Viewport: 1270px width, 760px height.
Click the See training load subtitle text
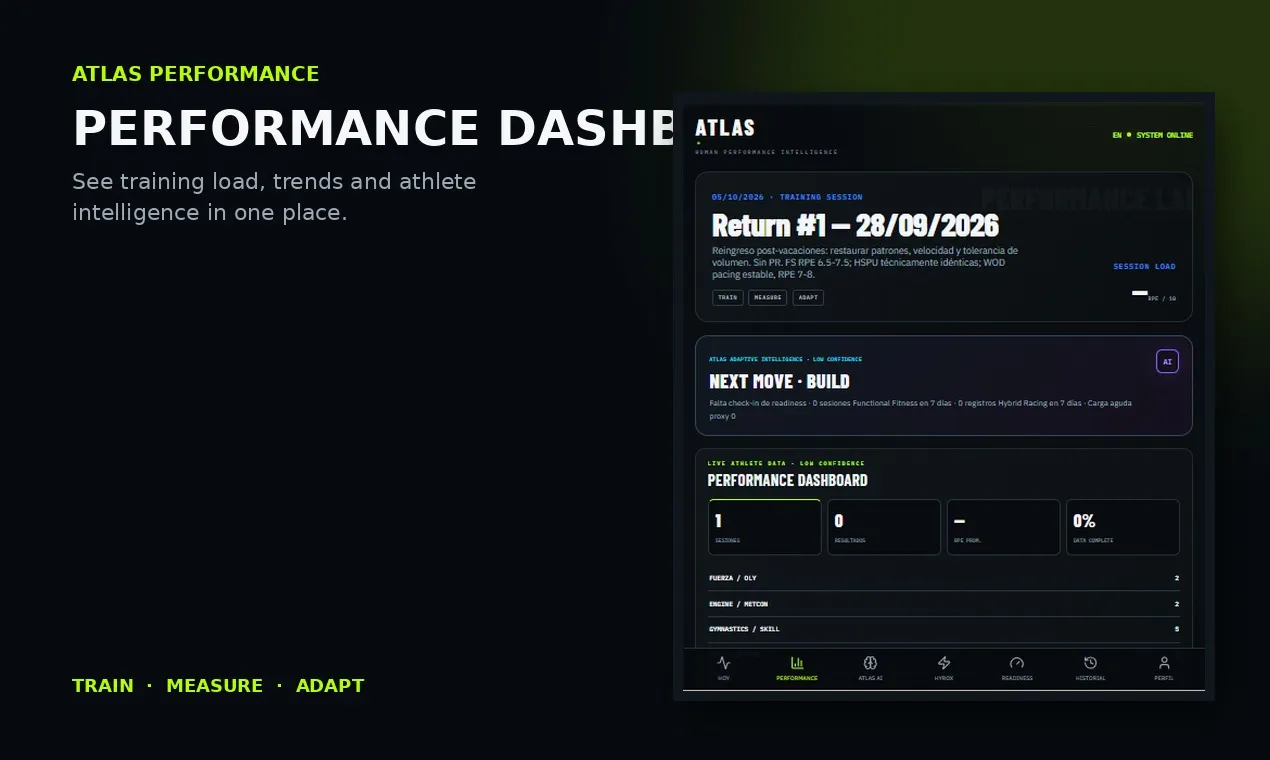point(274,197)
